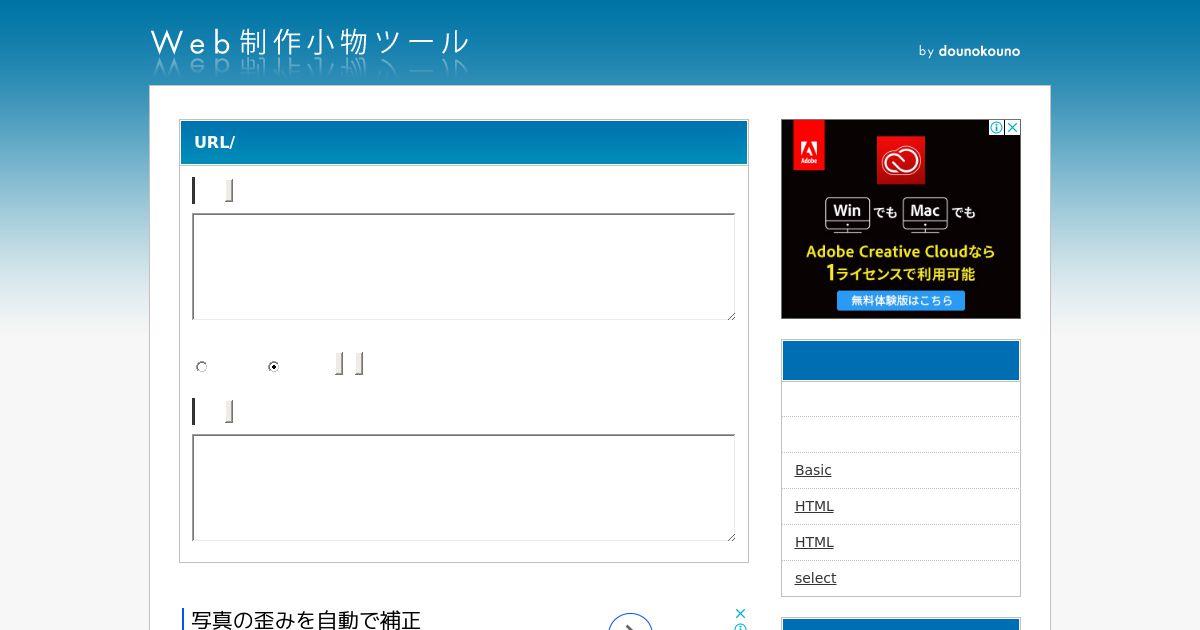Screen dimensions: 1200x630
Task: Close the Adobe ad with X icon
Action: coord(1012,127)
